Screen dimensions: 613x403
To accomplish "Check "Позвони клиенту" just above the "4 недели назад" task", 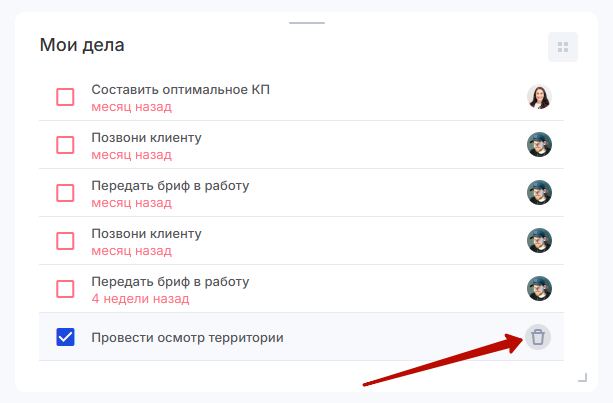I will click(x=65, y=241).
